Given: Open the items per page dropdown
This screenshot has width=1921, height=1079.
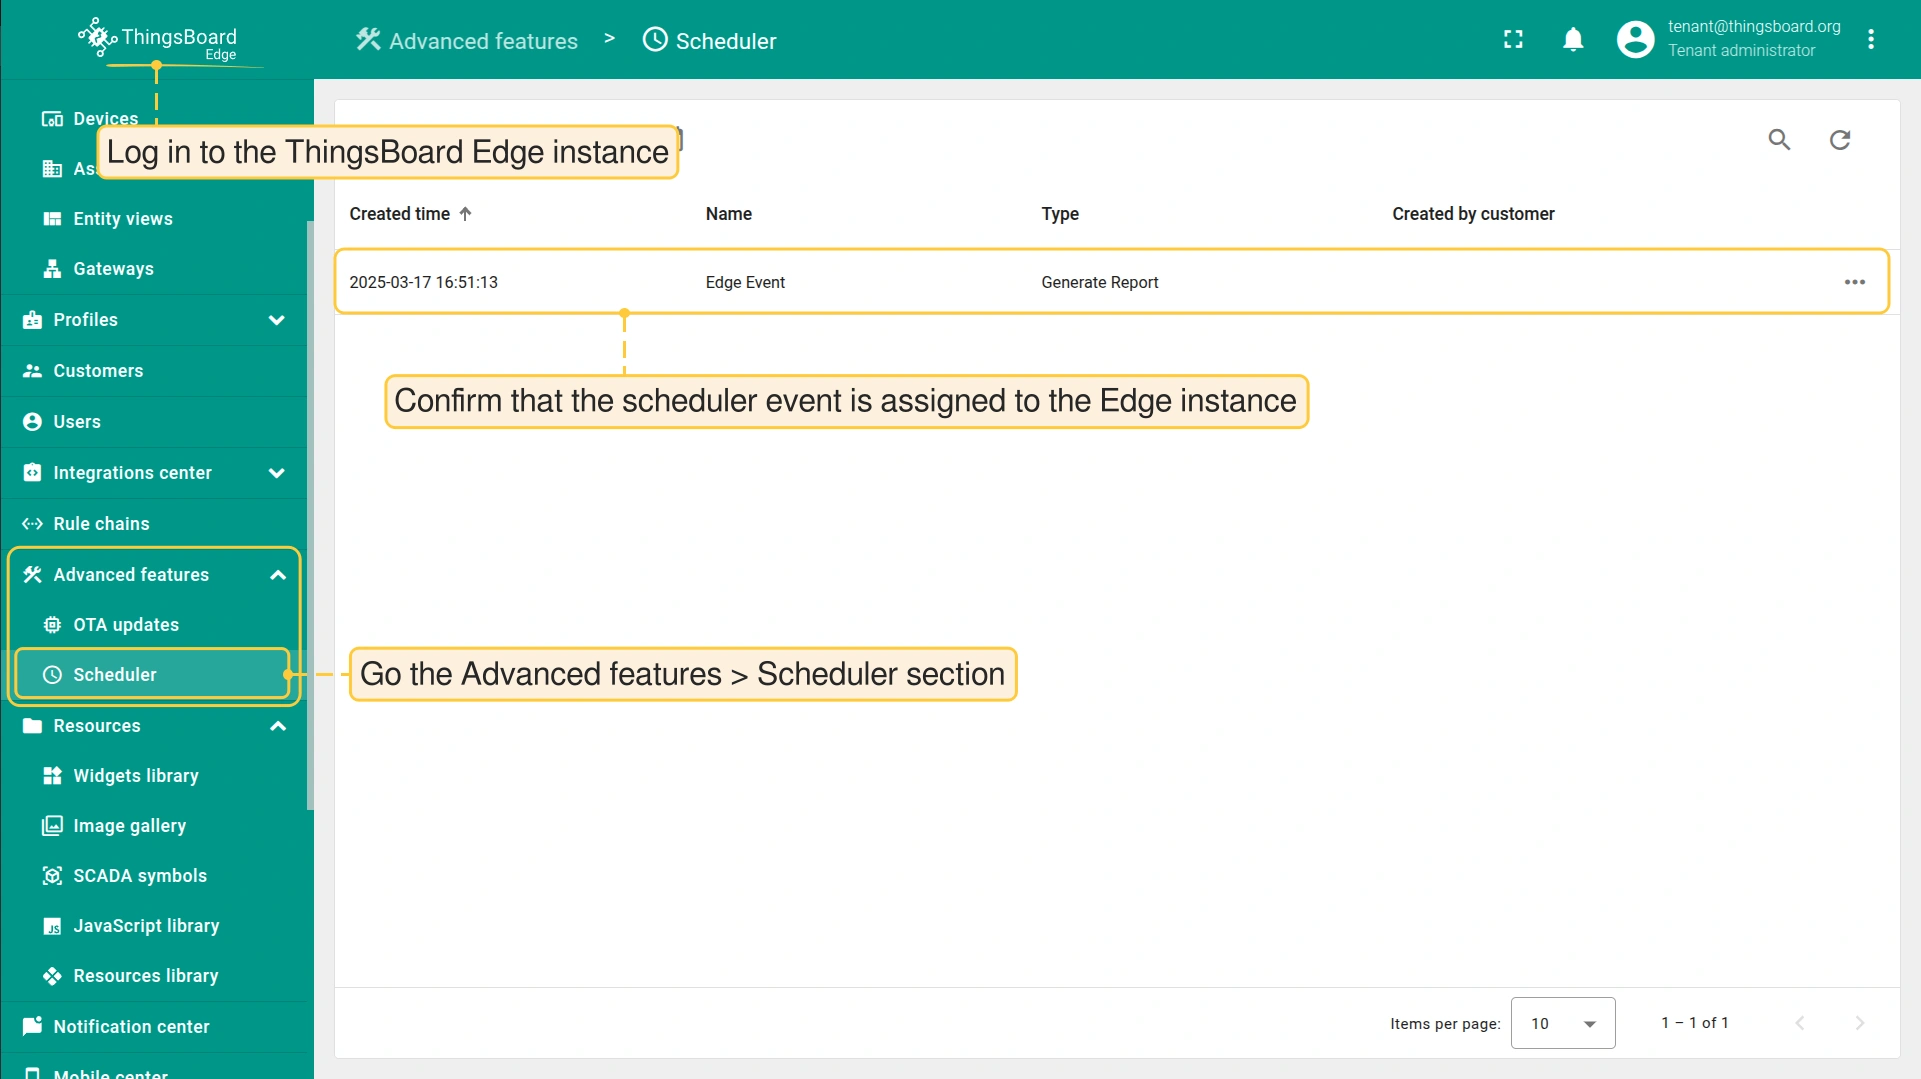Looking at the screenshot, I should 1562,1023.
